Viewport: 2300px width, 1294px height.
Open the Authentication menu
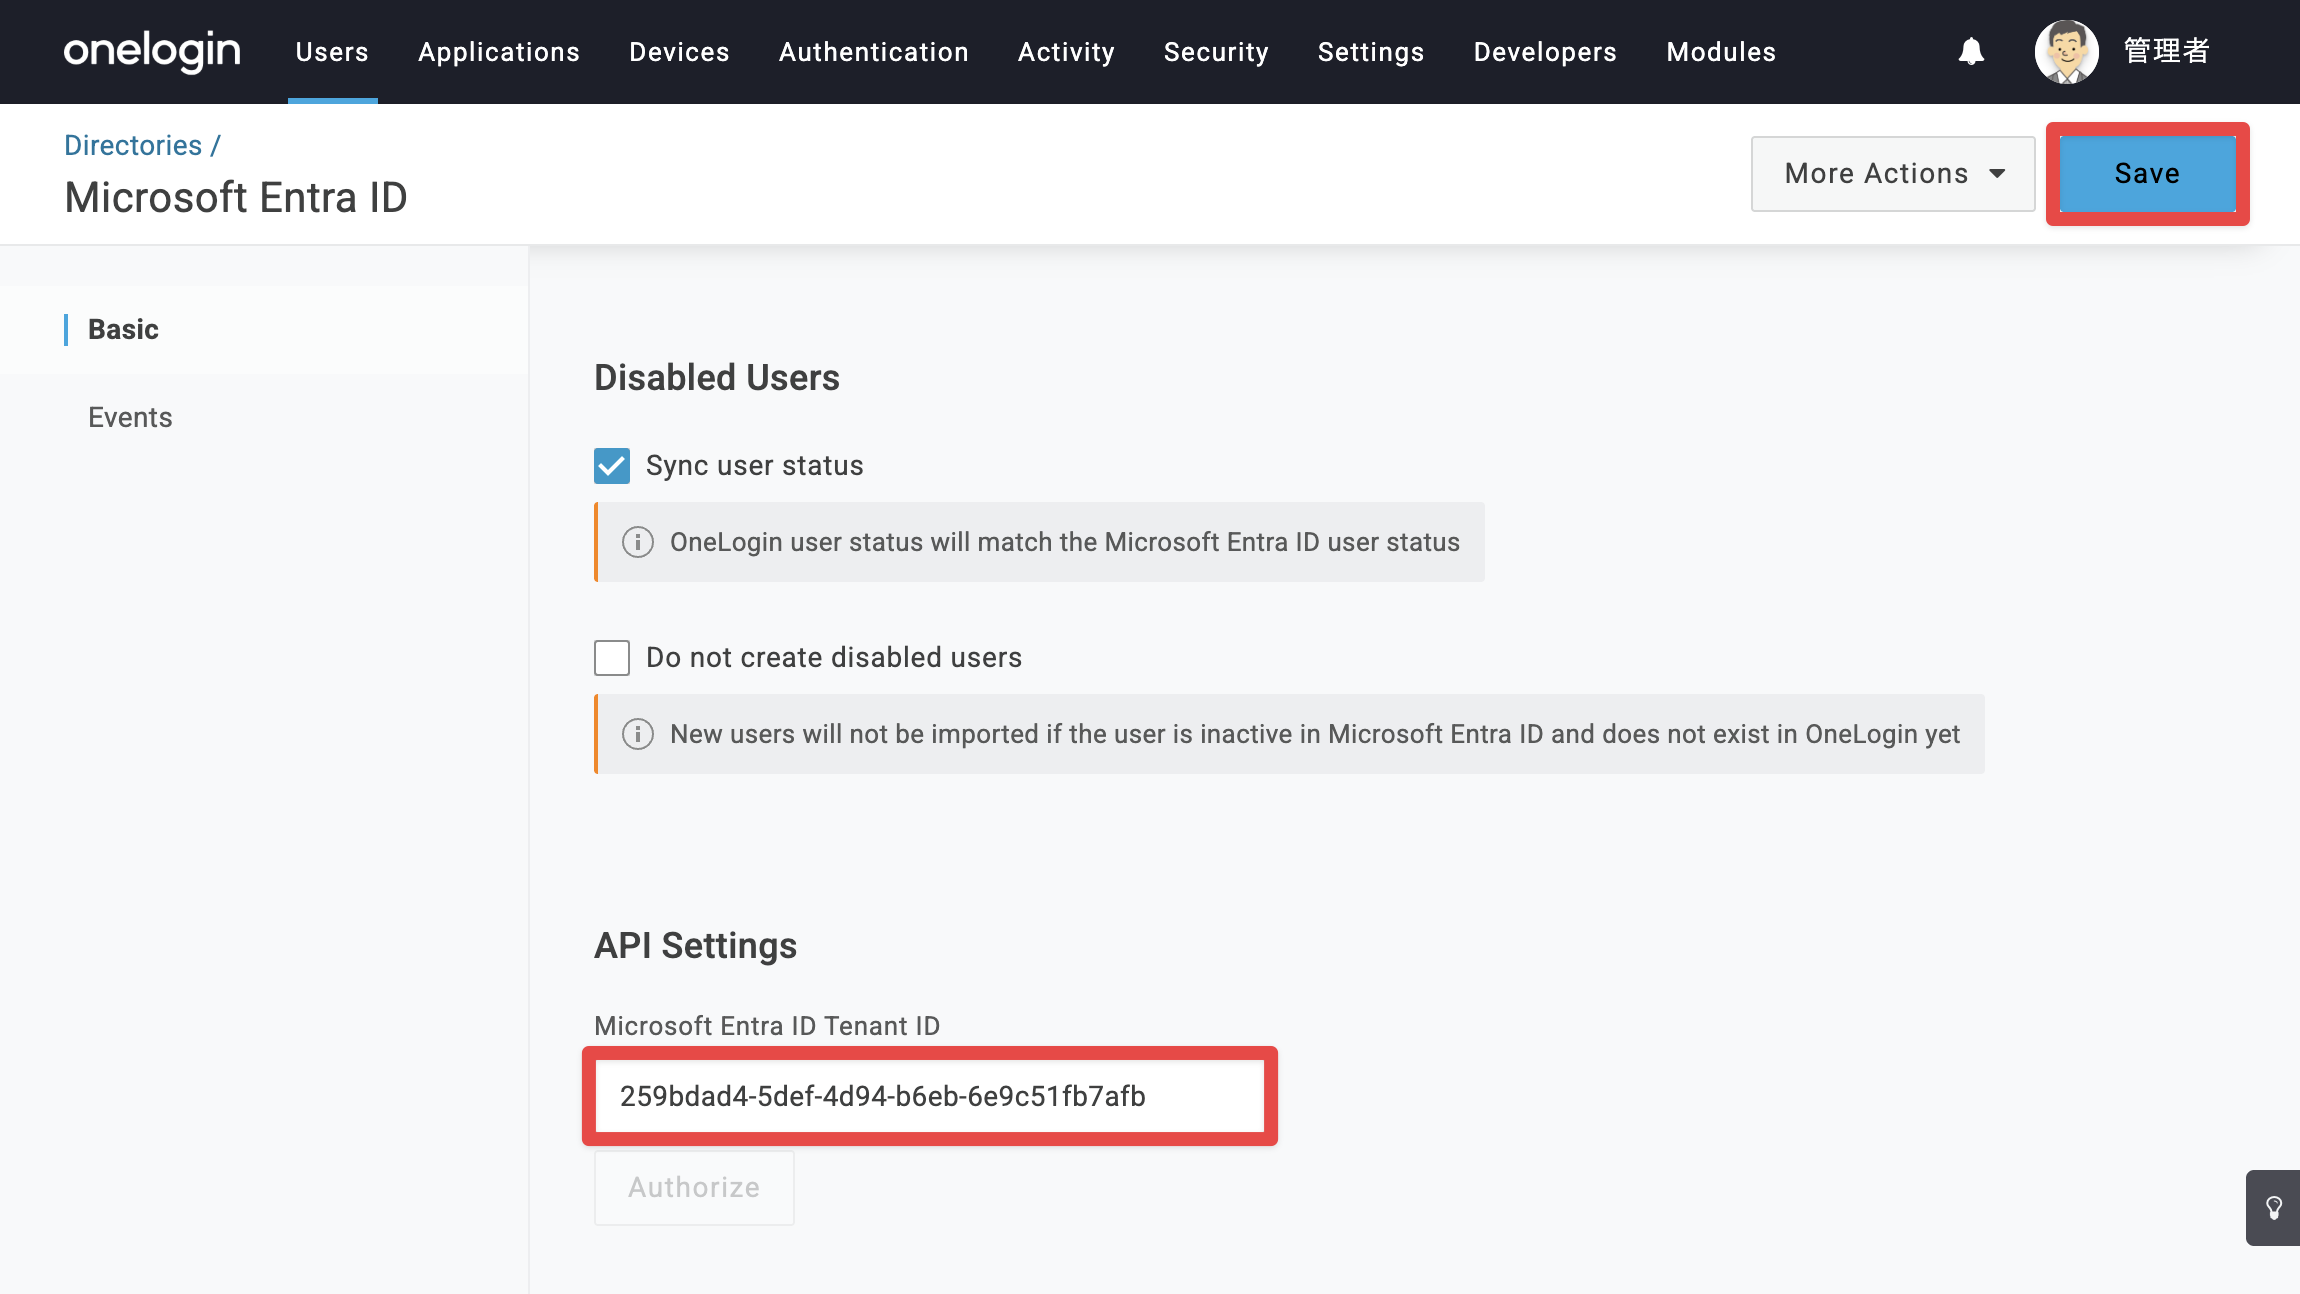click(874, 52)
